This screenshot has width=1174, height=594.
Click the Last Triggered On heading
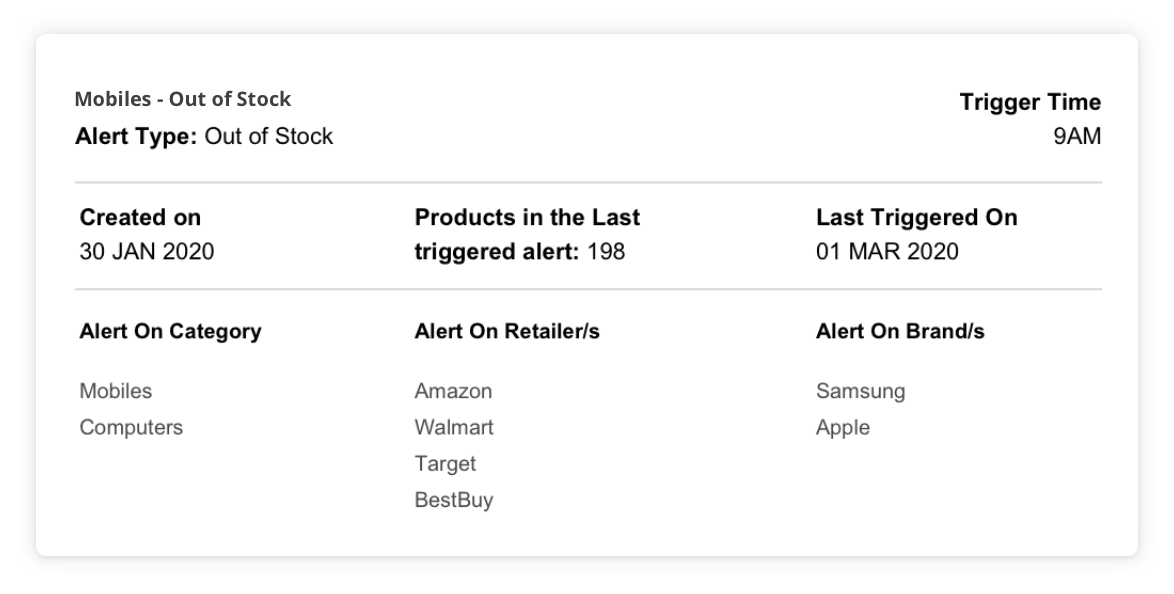(916, 217)
